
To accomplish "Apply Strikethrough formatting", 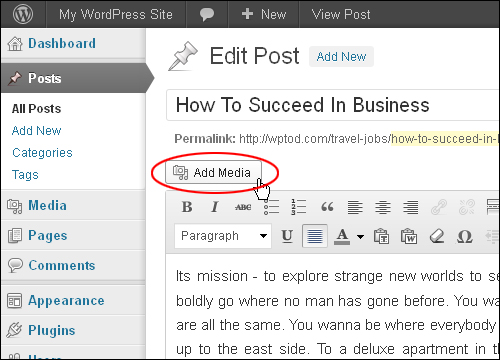I will pos(243,207).
